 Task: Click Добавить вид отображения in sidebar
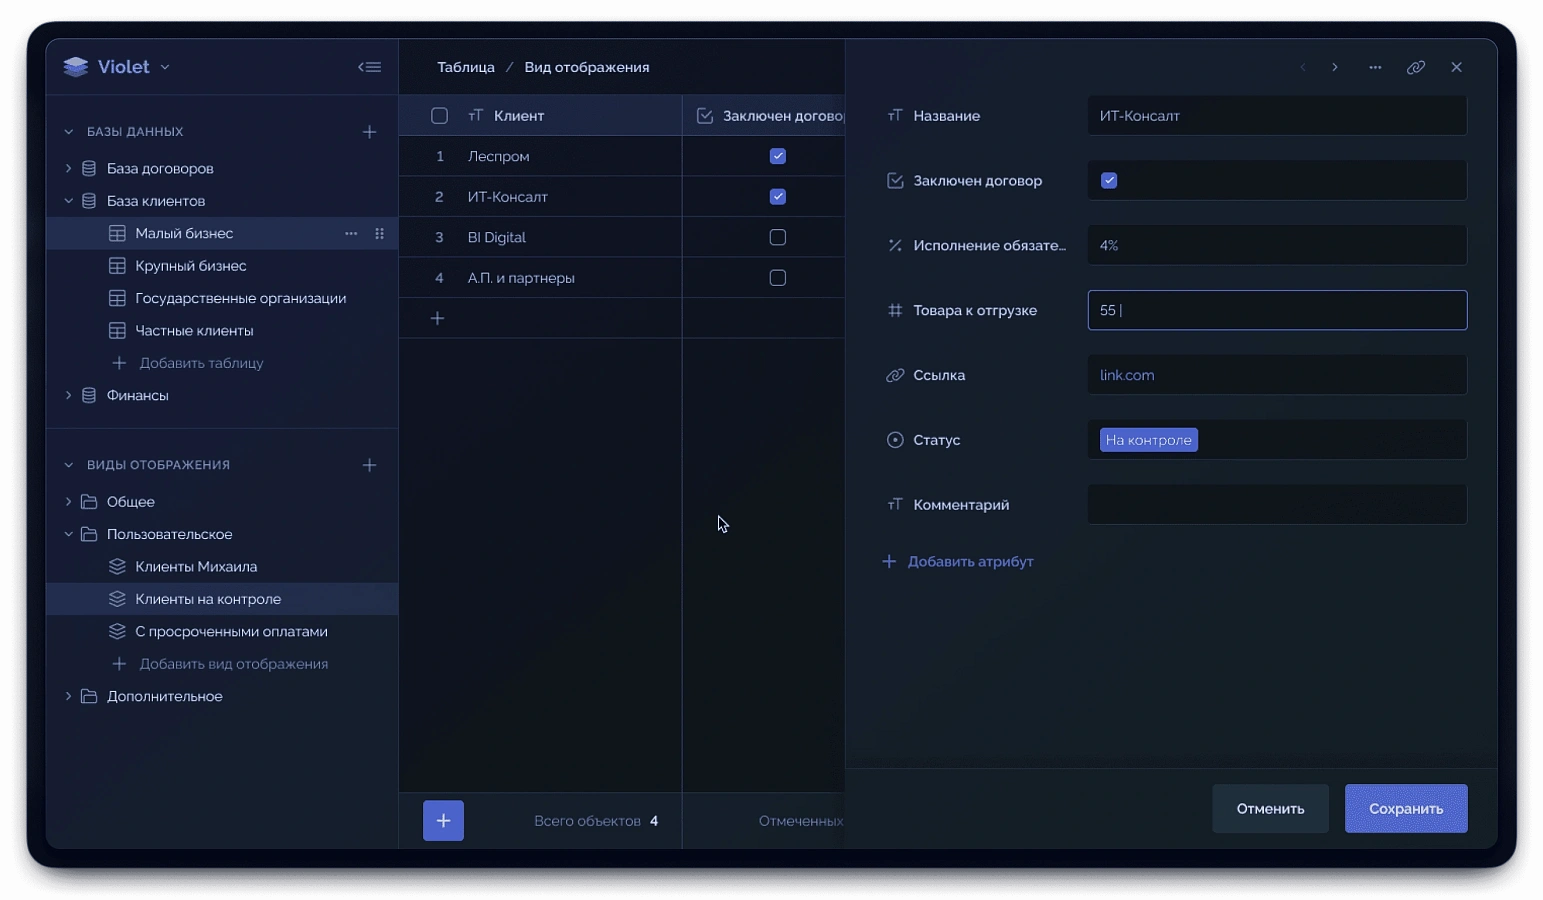coord(219,664)
